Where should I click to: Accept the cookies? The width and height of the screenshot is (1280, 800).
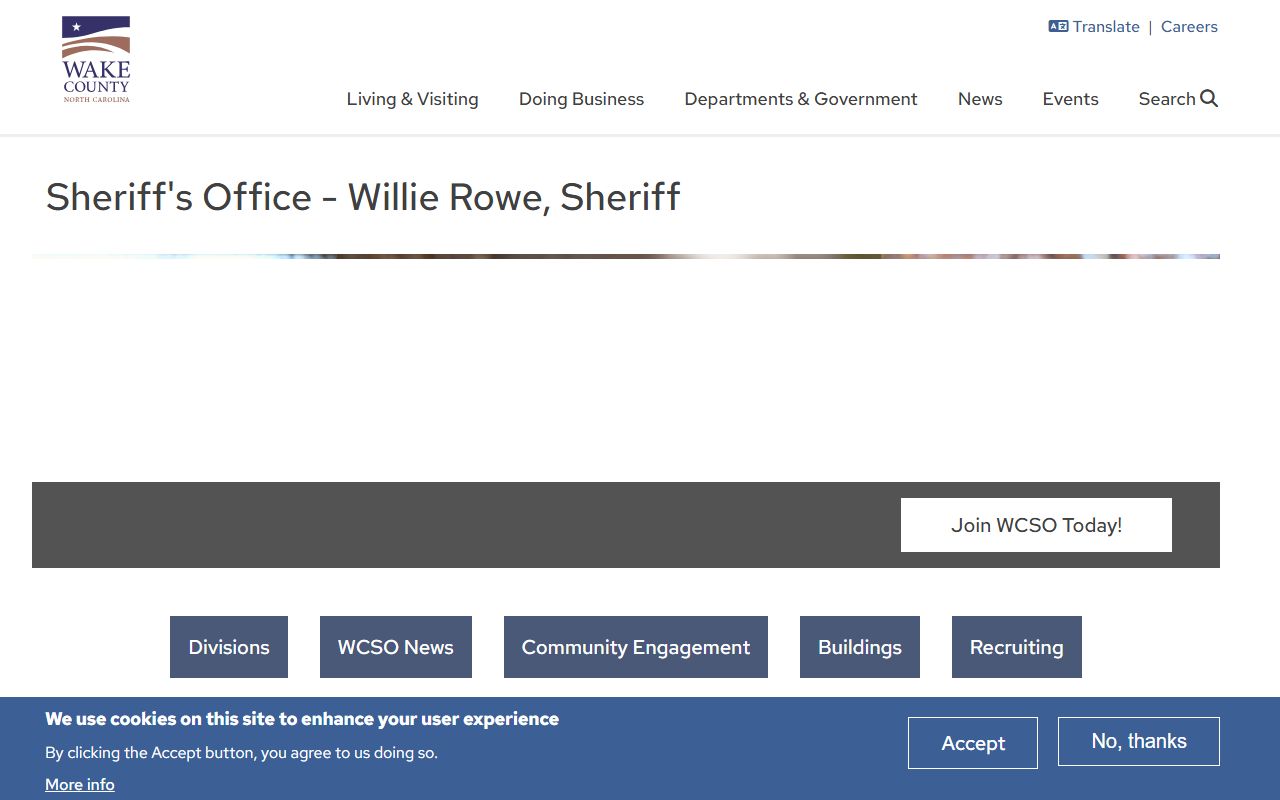973,743
